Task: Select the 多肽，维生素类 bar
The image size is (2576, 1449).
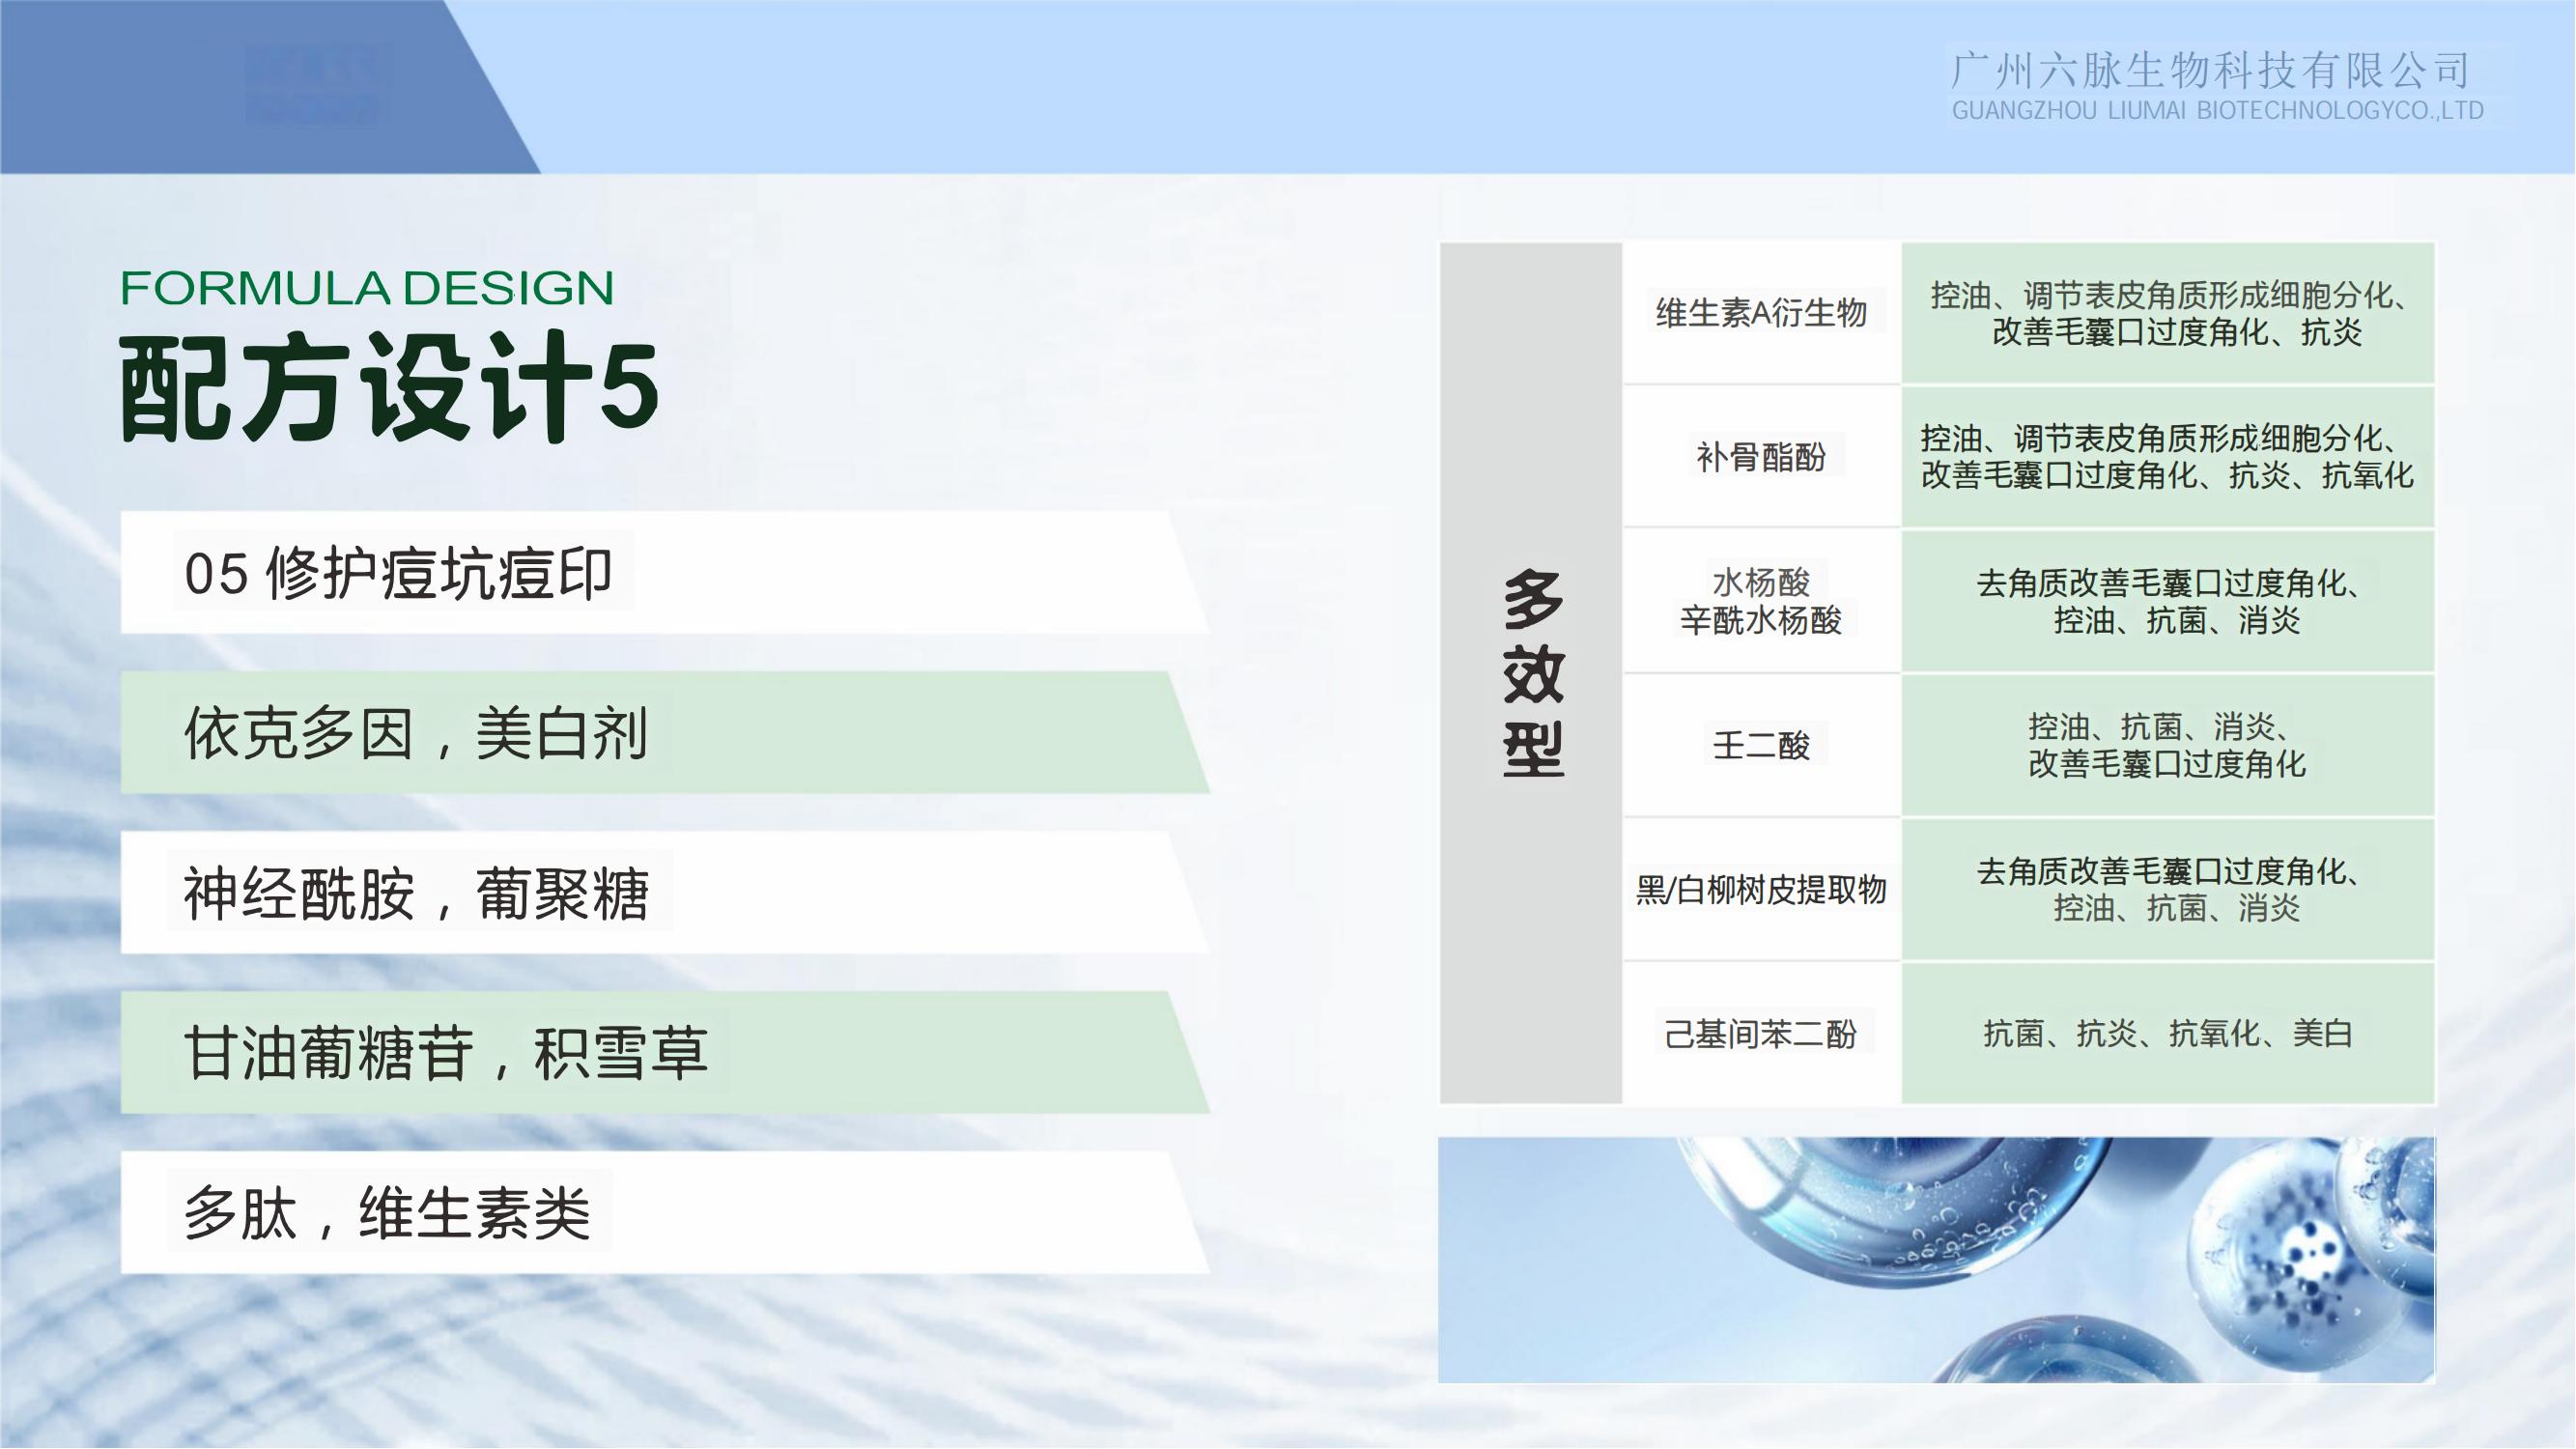Action: point(665,1213)
